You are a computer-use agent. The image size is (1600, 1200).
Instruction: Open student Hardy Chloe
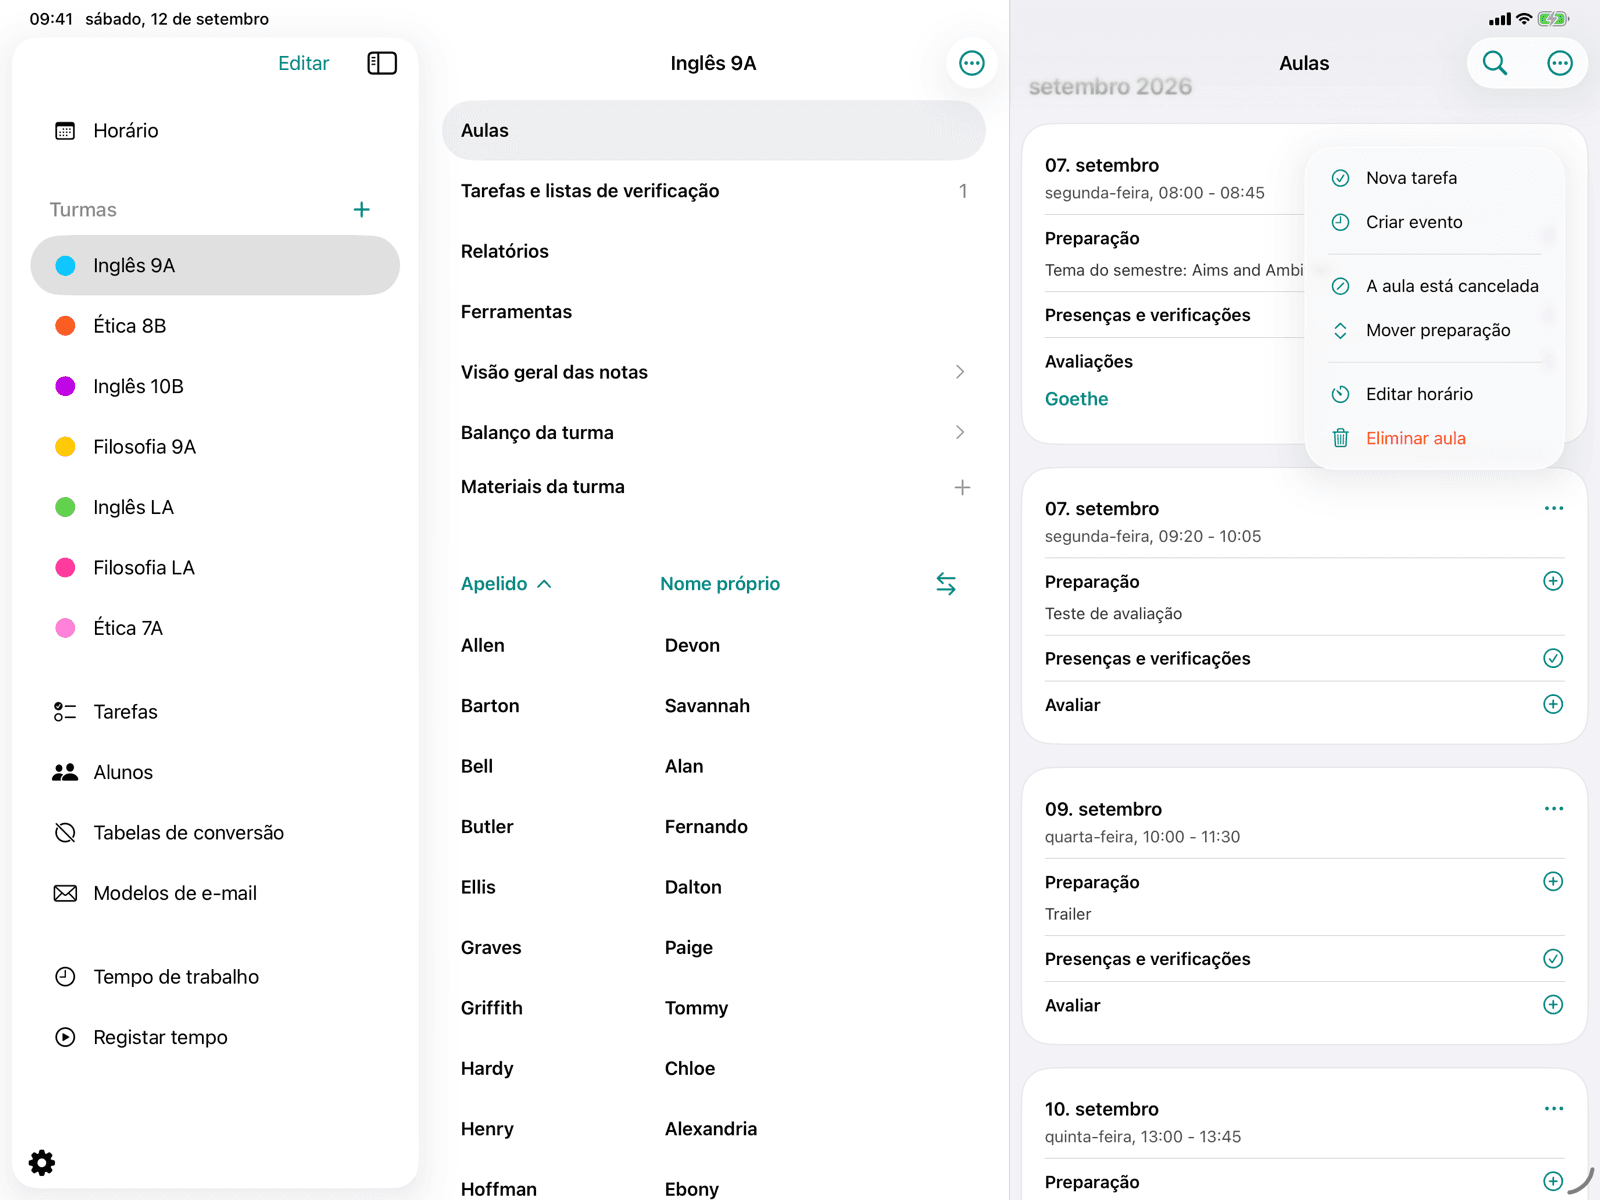coord(714,1069)
